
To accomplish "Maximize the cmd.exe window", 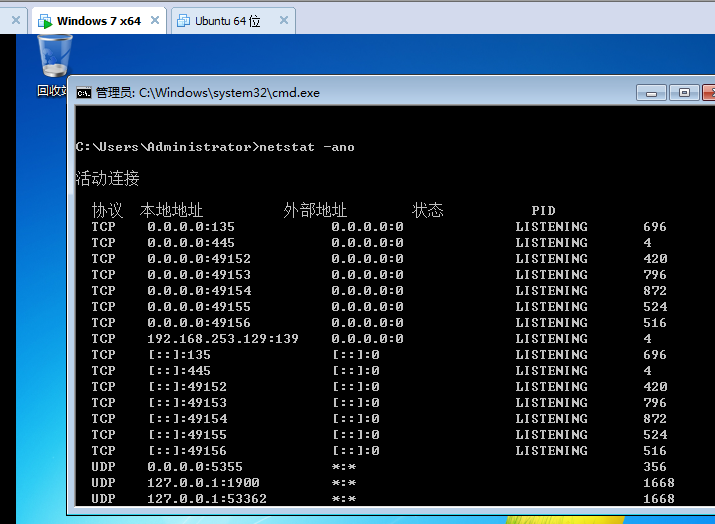I will coord(684,93).
